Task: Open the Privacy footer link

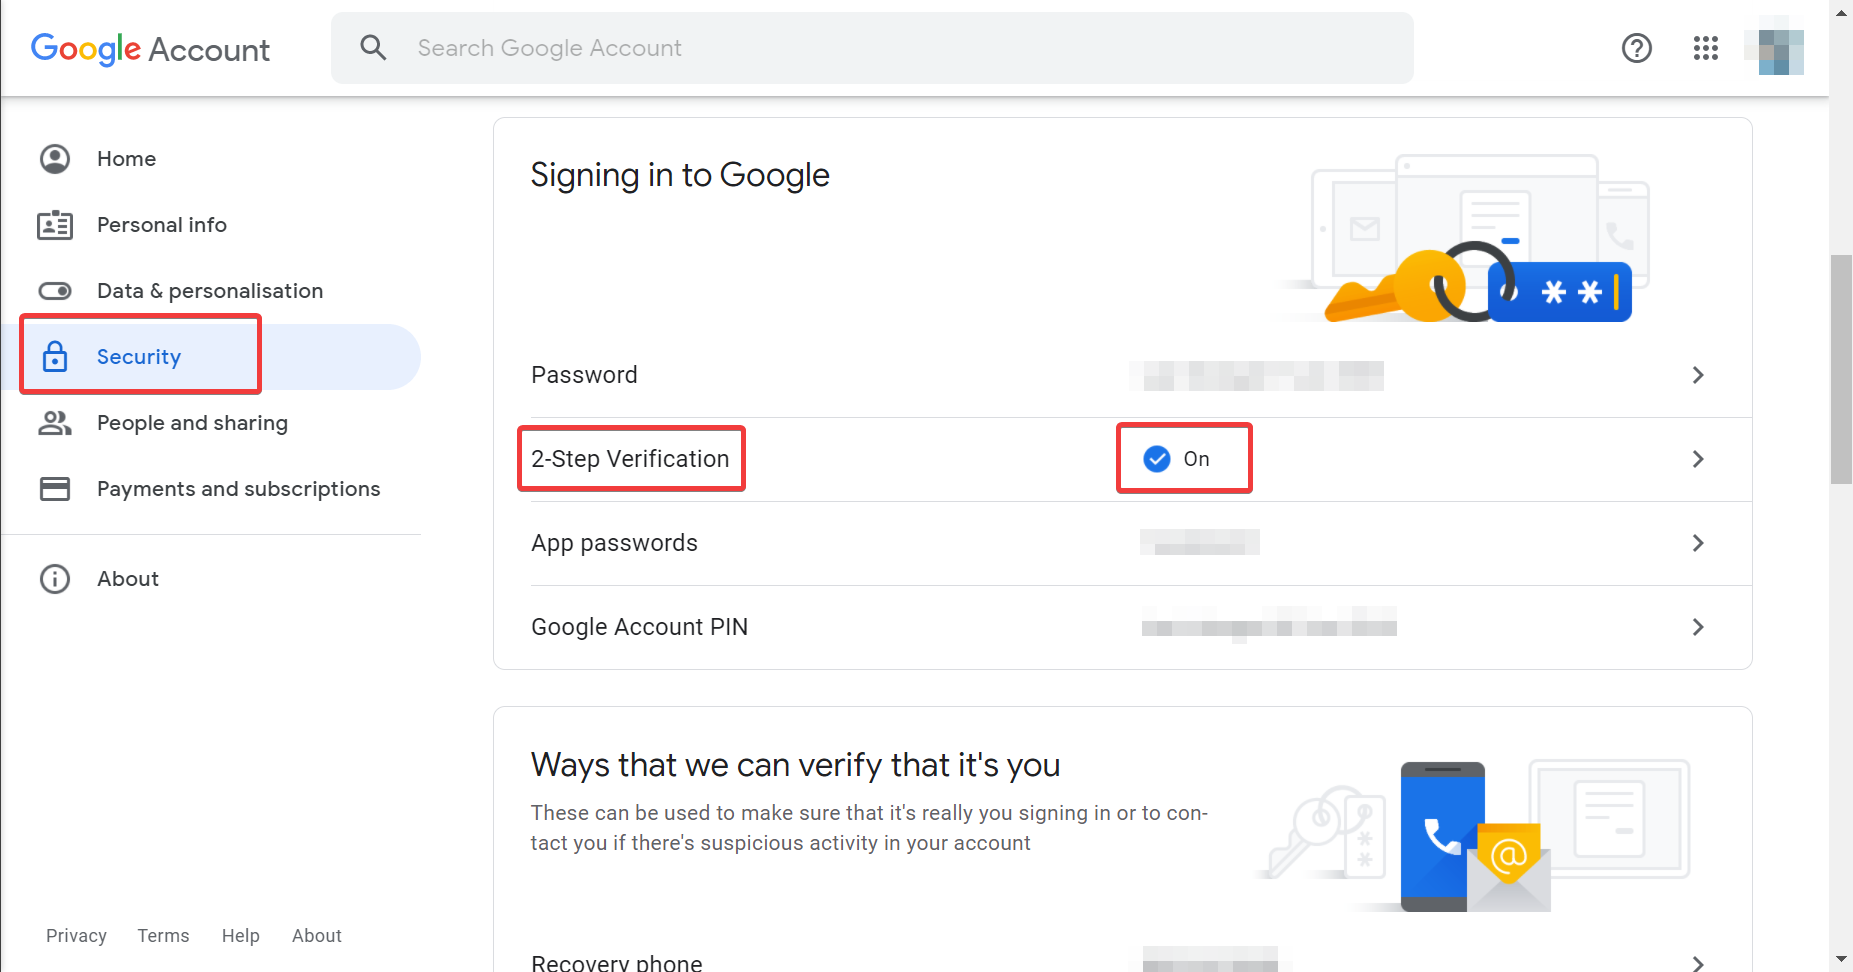Action: coord(76,936)
